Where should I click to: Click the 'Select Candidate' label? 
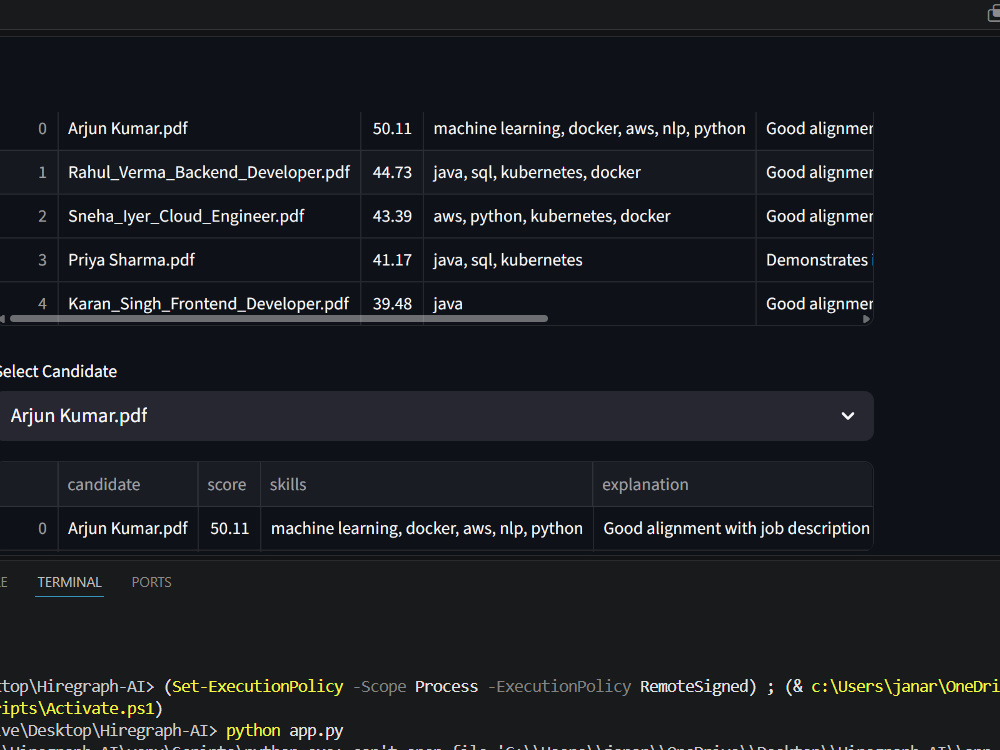(x=58, y=372)
